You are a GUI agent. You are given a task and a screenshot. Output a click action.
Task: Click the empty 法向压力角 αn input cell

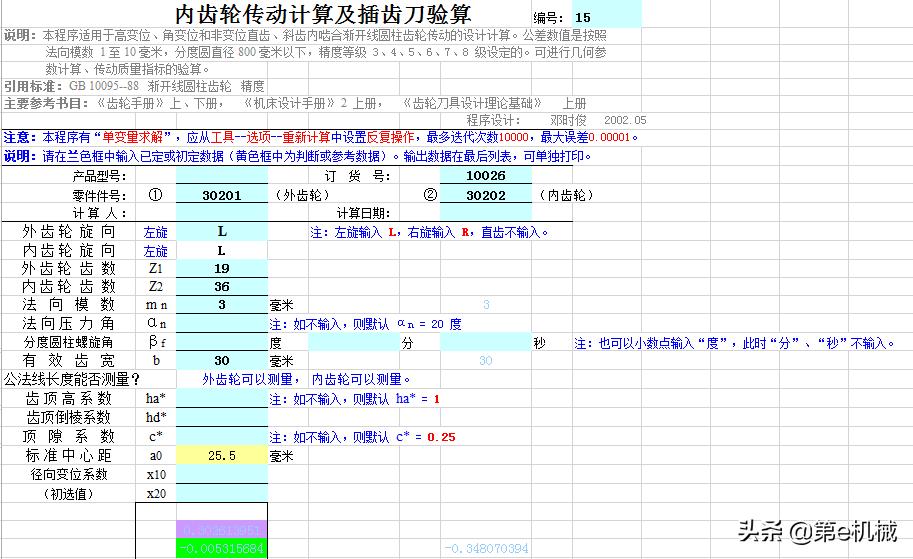(222, 323)
